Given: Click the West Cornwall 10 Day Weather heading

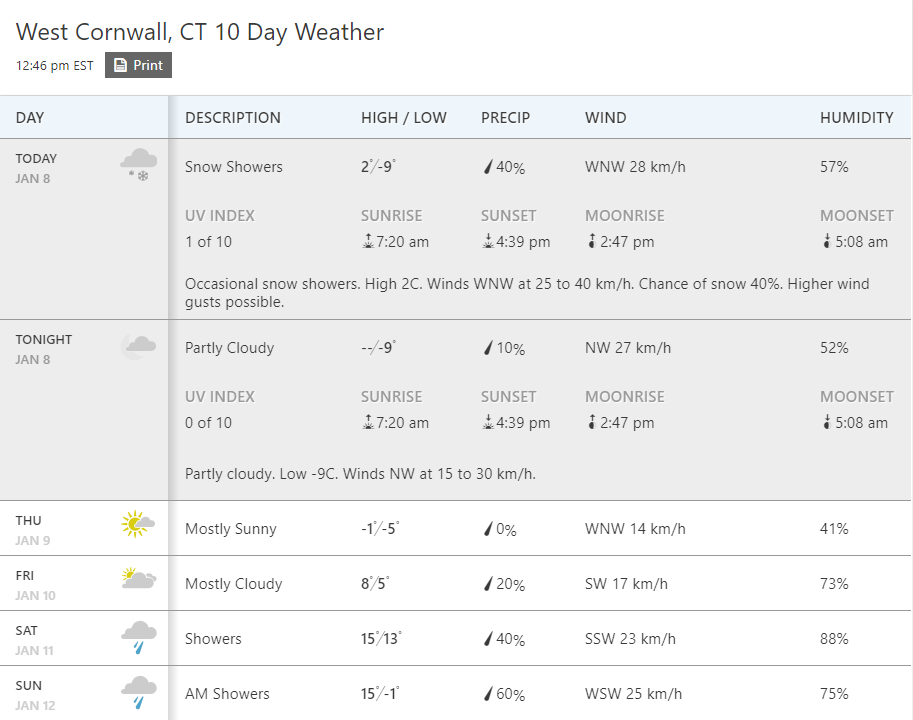Looking at the screenshot, I should [200, 32].
